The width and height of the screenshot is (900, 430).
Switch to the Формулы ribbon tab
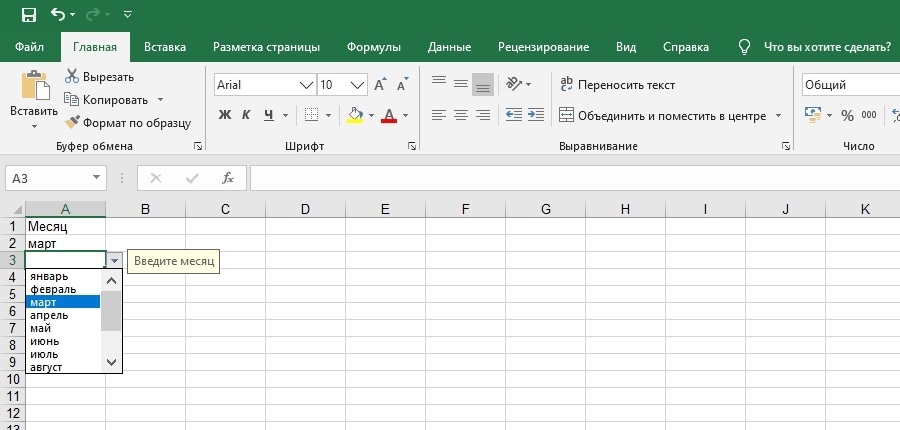(x=373, y=47)
